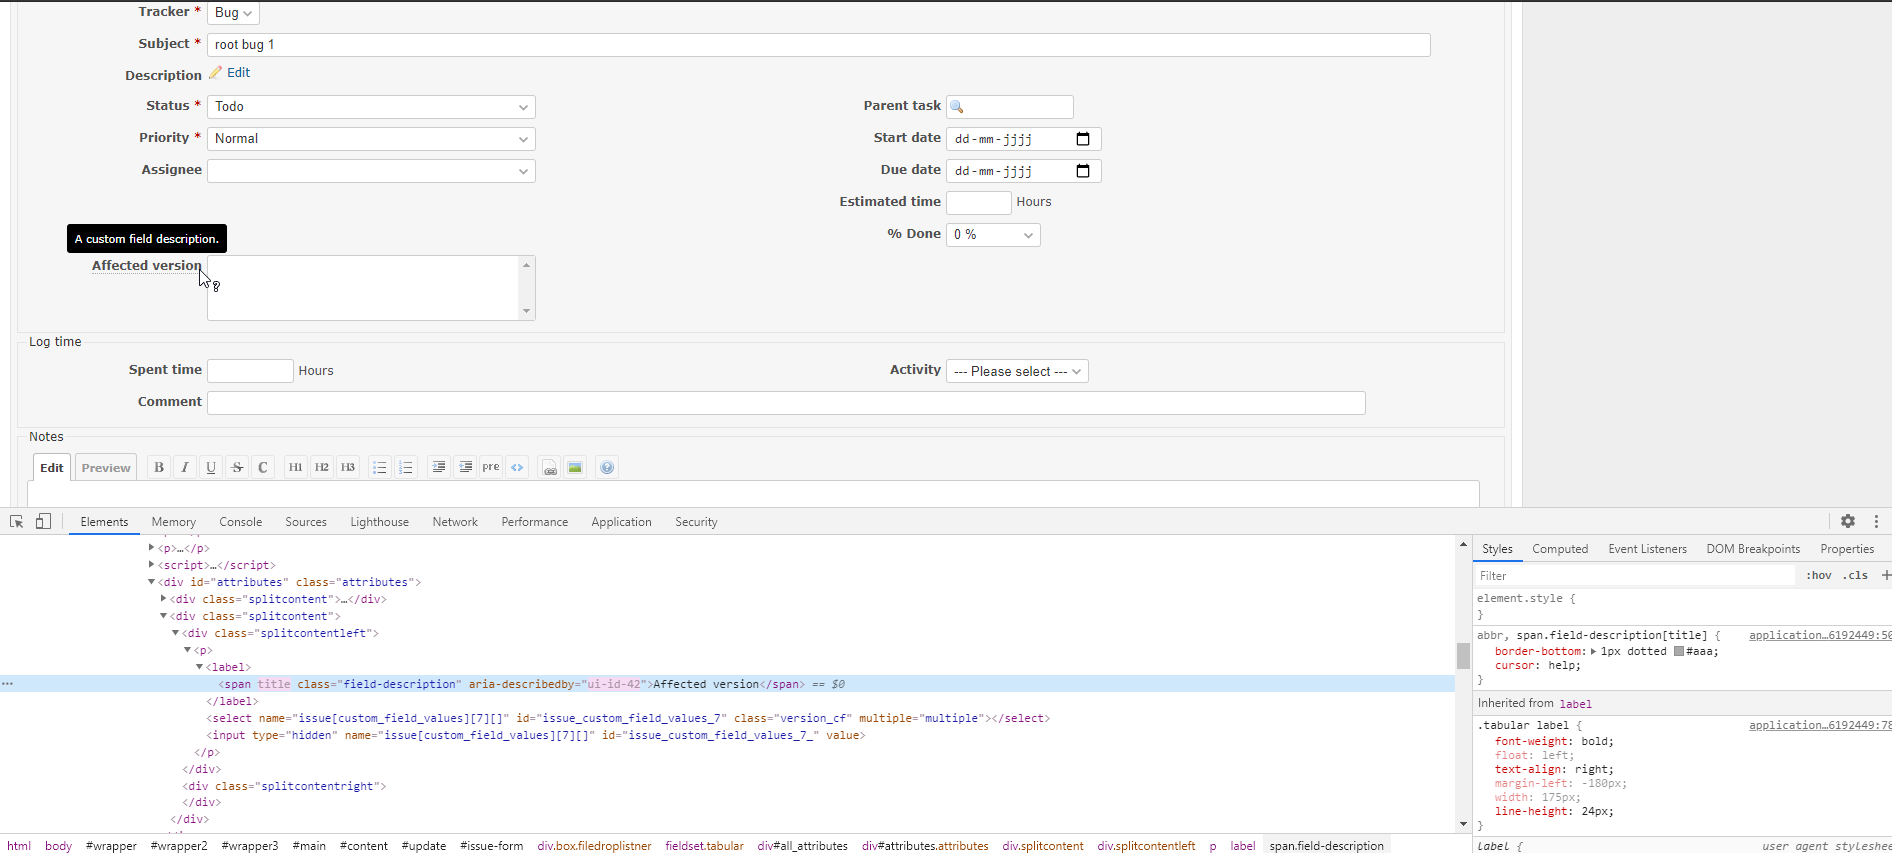The width and height of the screenshot is (1892, 853).
Task: Open the Due date calendar picker
Action: (1083, 171)
